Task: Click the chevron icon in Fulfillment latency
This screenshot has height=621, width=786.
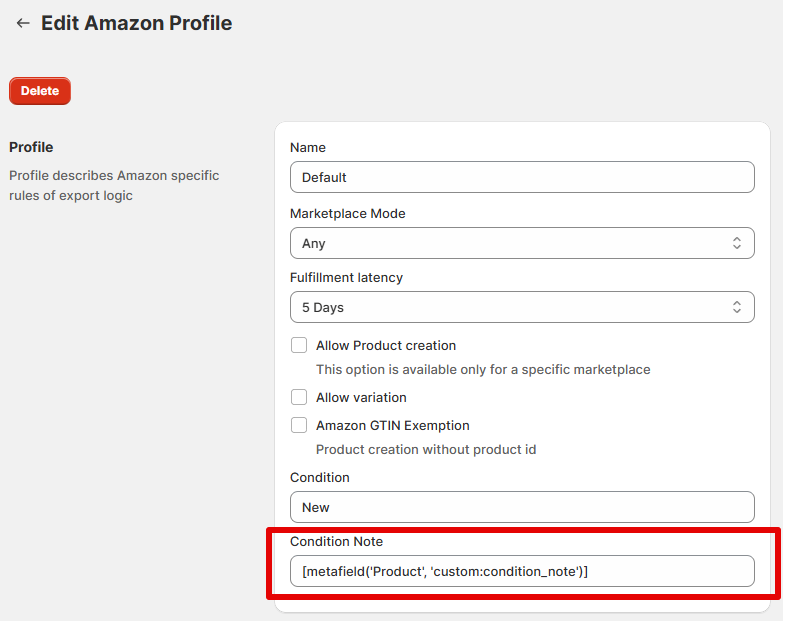Action: pos(737,307)
